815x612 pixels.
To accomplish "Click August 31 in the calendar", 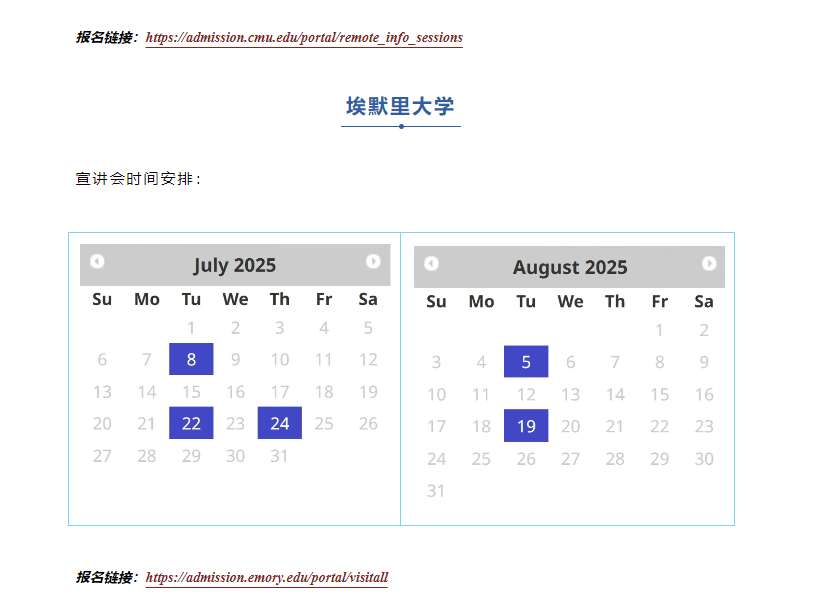I will 436,491.
